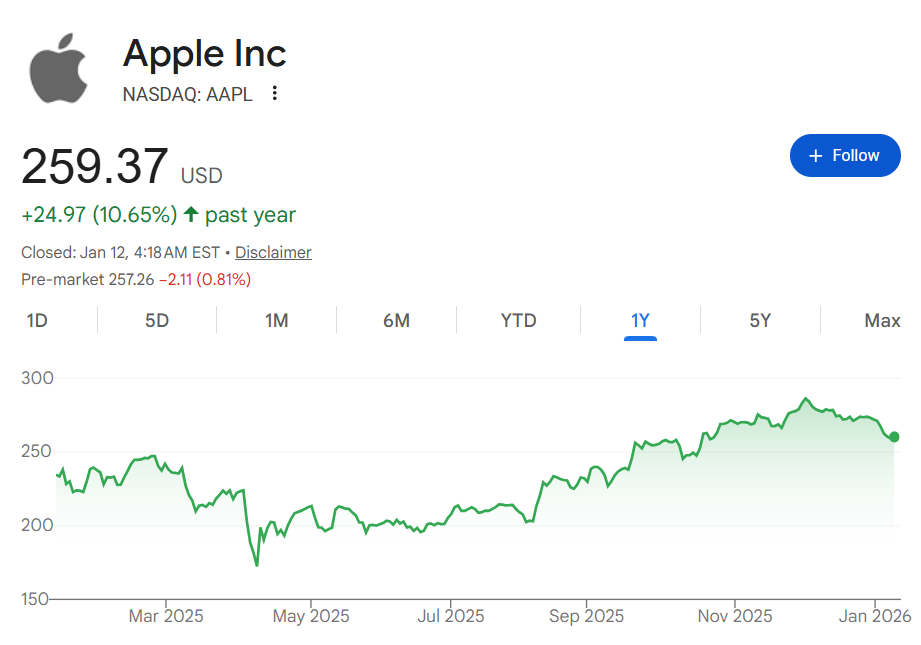Screen dimensions: 921x645
Task: Open the three-dot more options menu
Action: coord(275,94)
